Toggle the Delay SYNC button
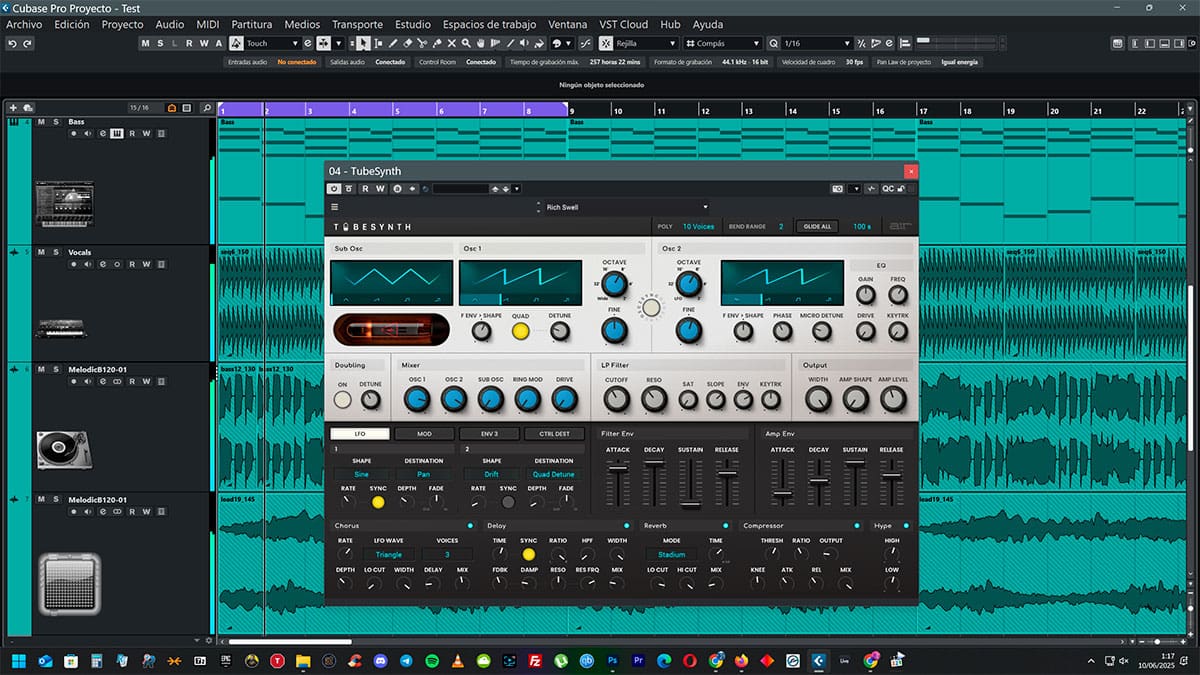 (528, 553)
